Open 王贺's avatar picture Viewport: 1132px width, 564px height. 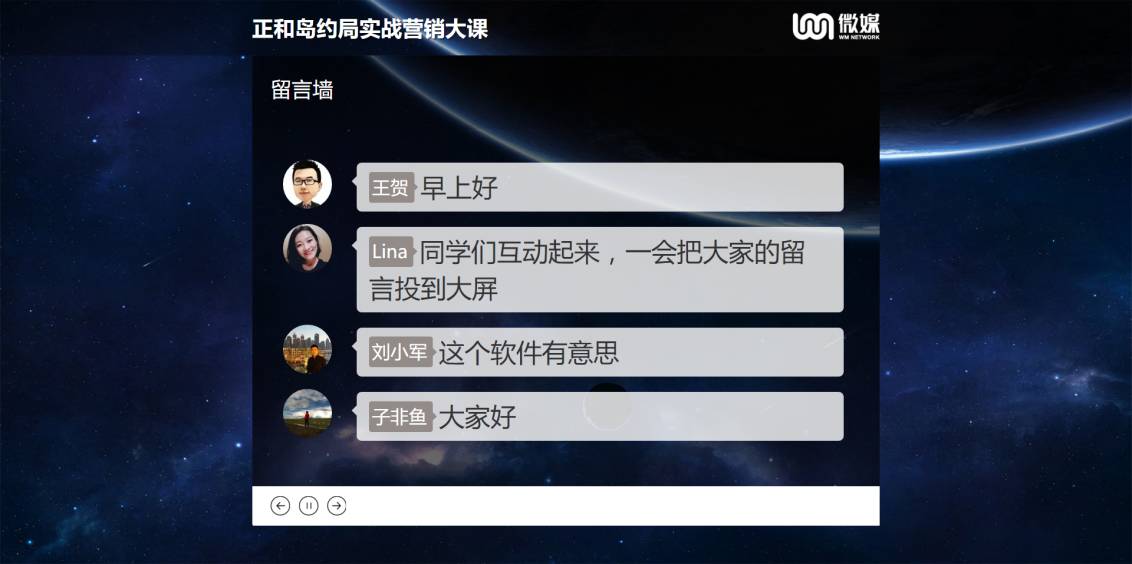[x=308, y=183]
